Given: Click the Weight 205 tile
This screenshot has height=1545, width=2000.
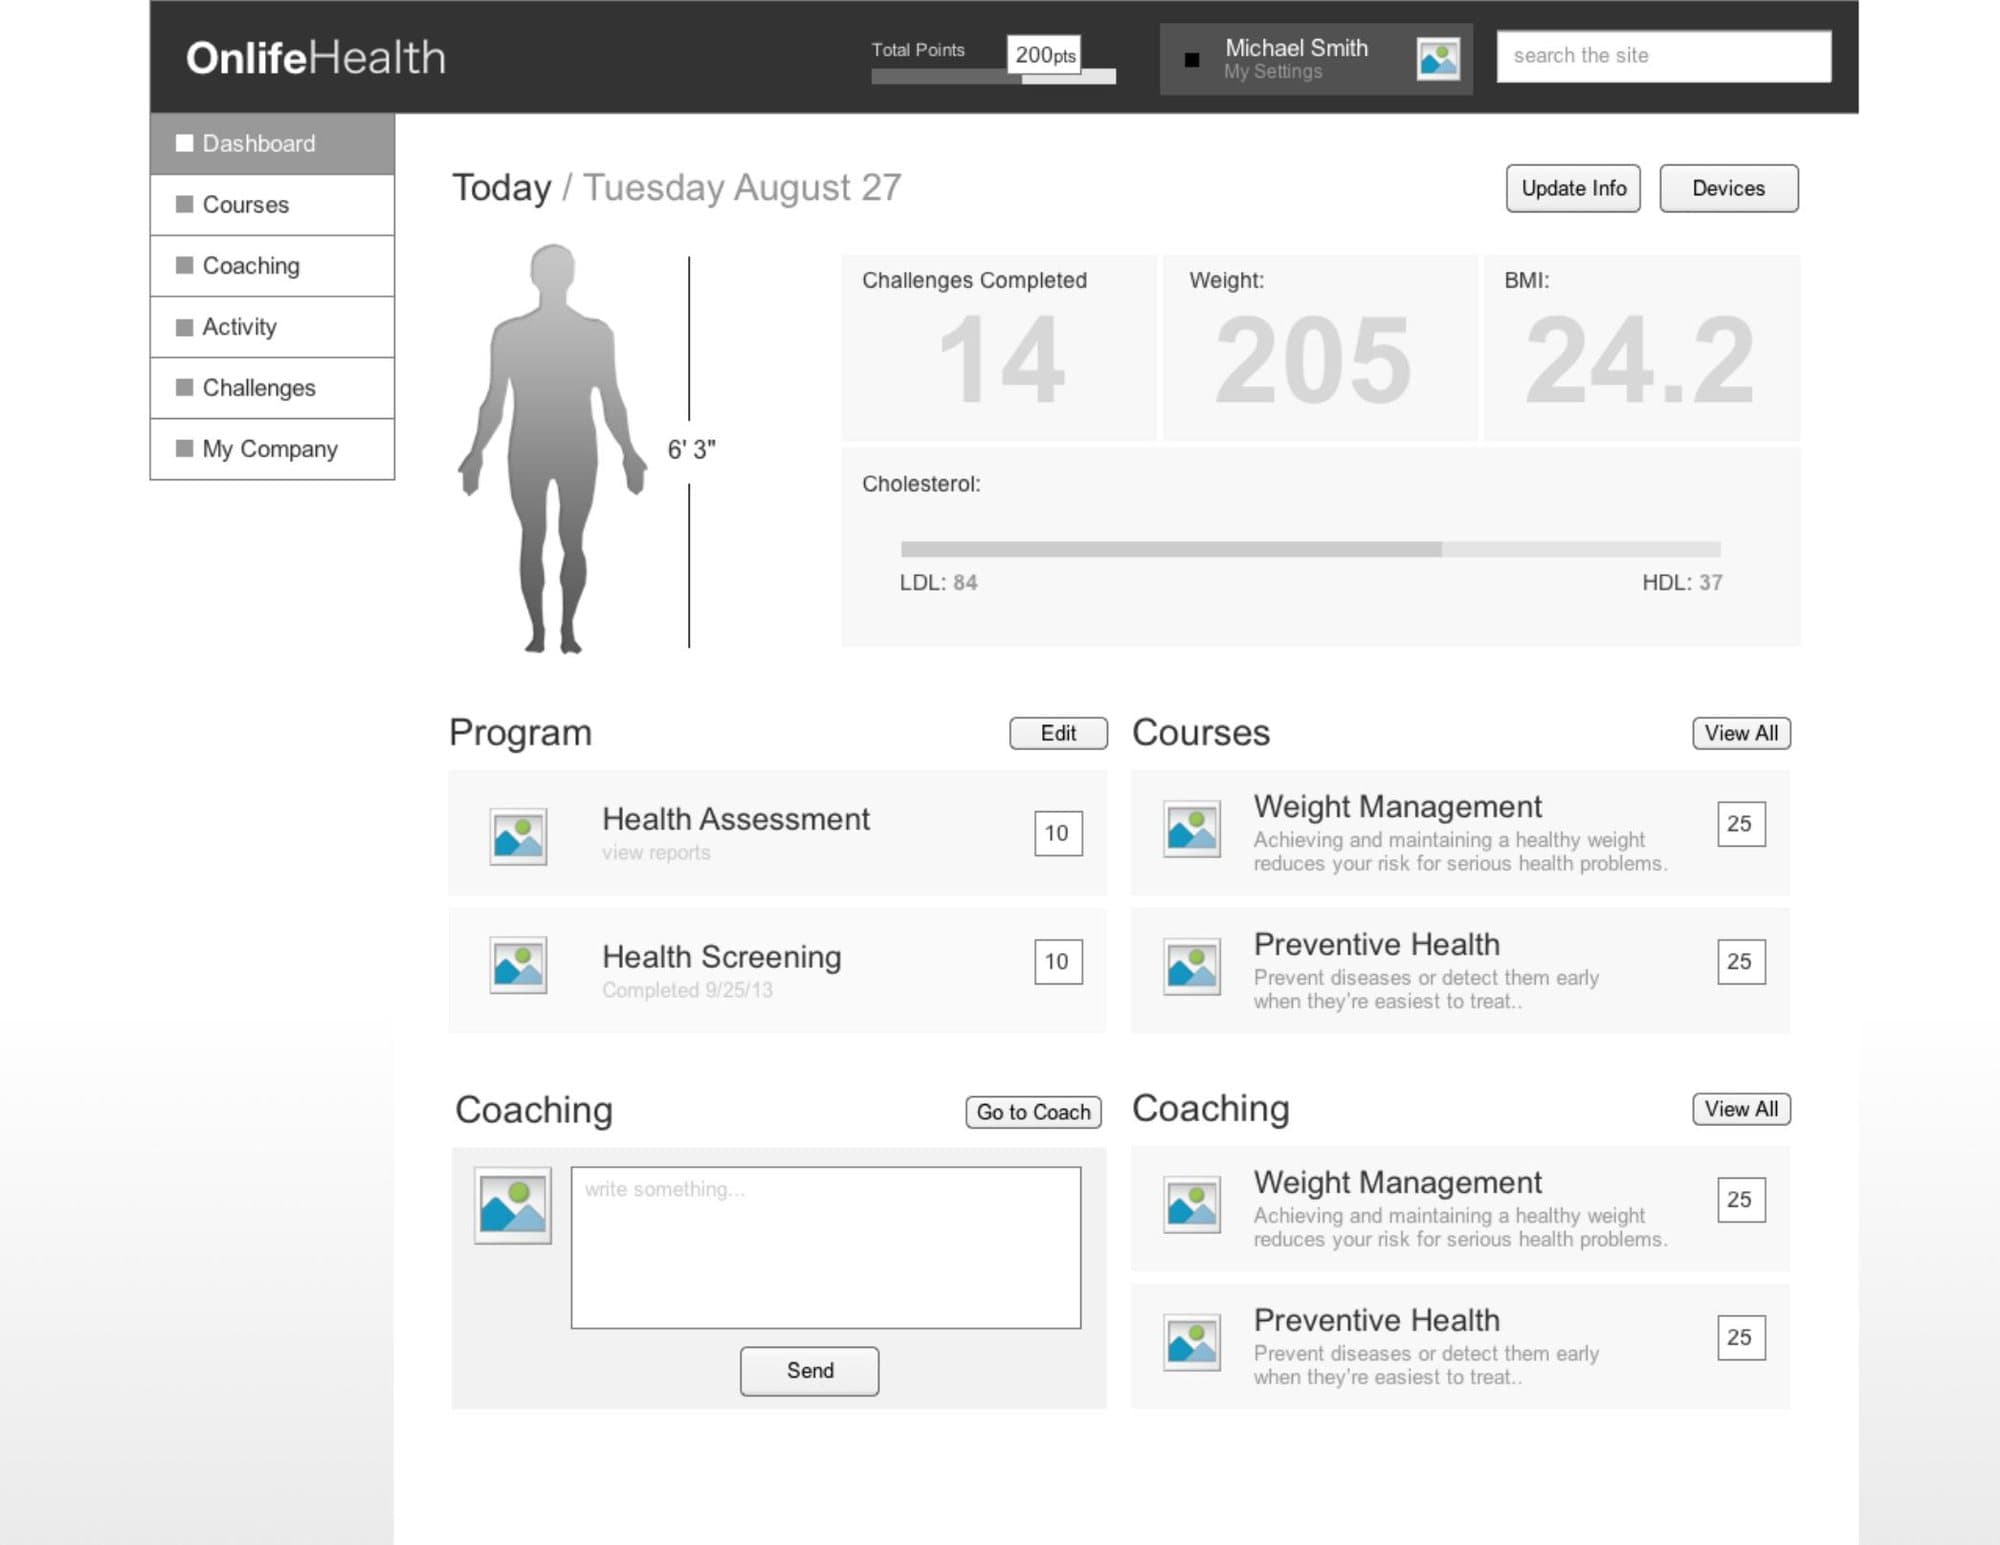Looking at the screenshot, I should (x=1320, y=348).
